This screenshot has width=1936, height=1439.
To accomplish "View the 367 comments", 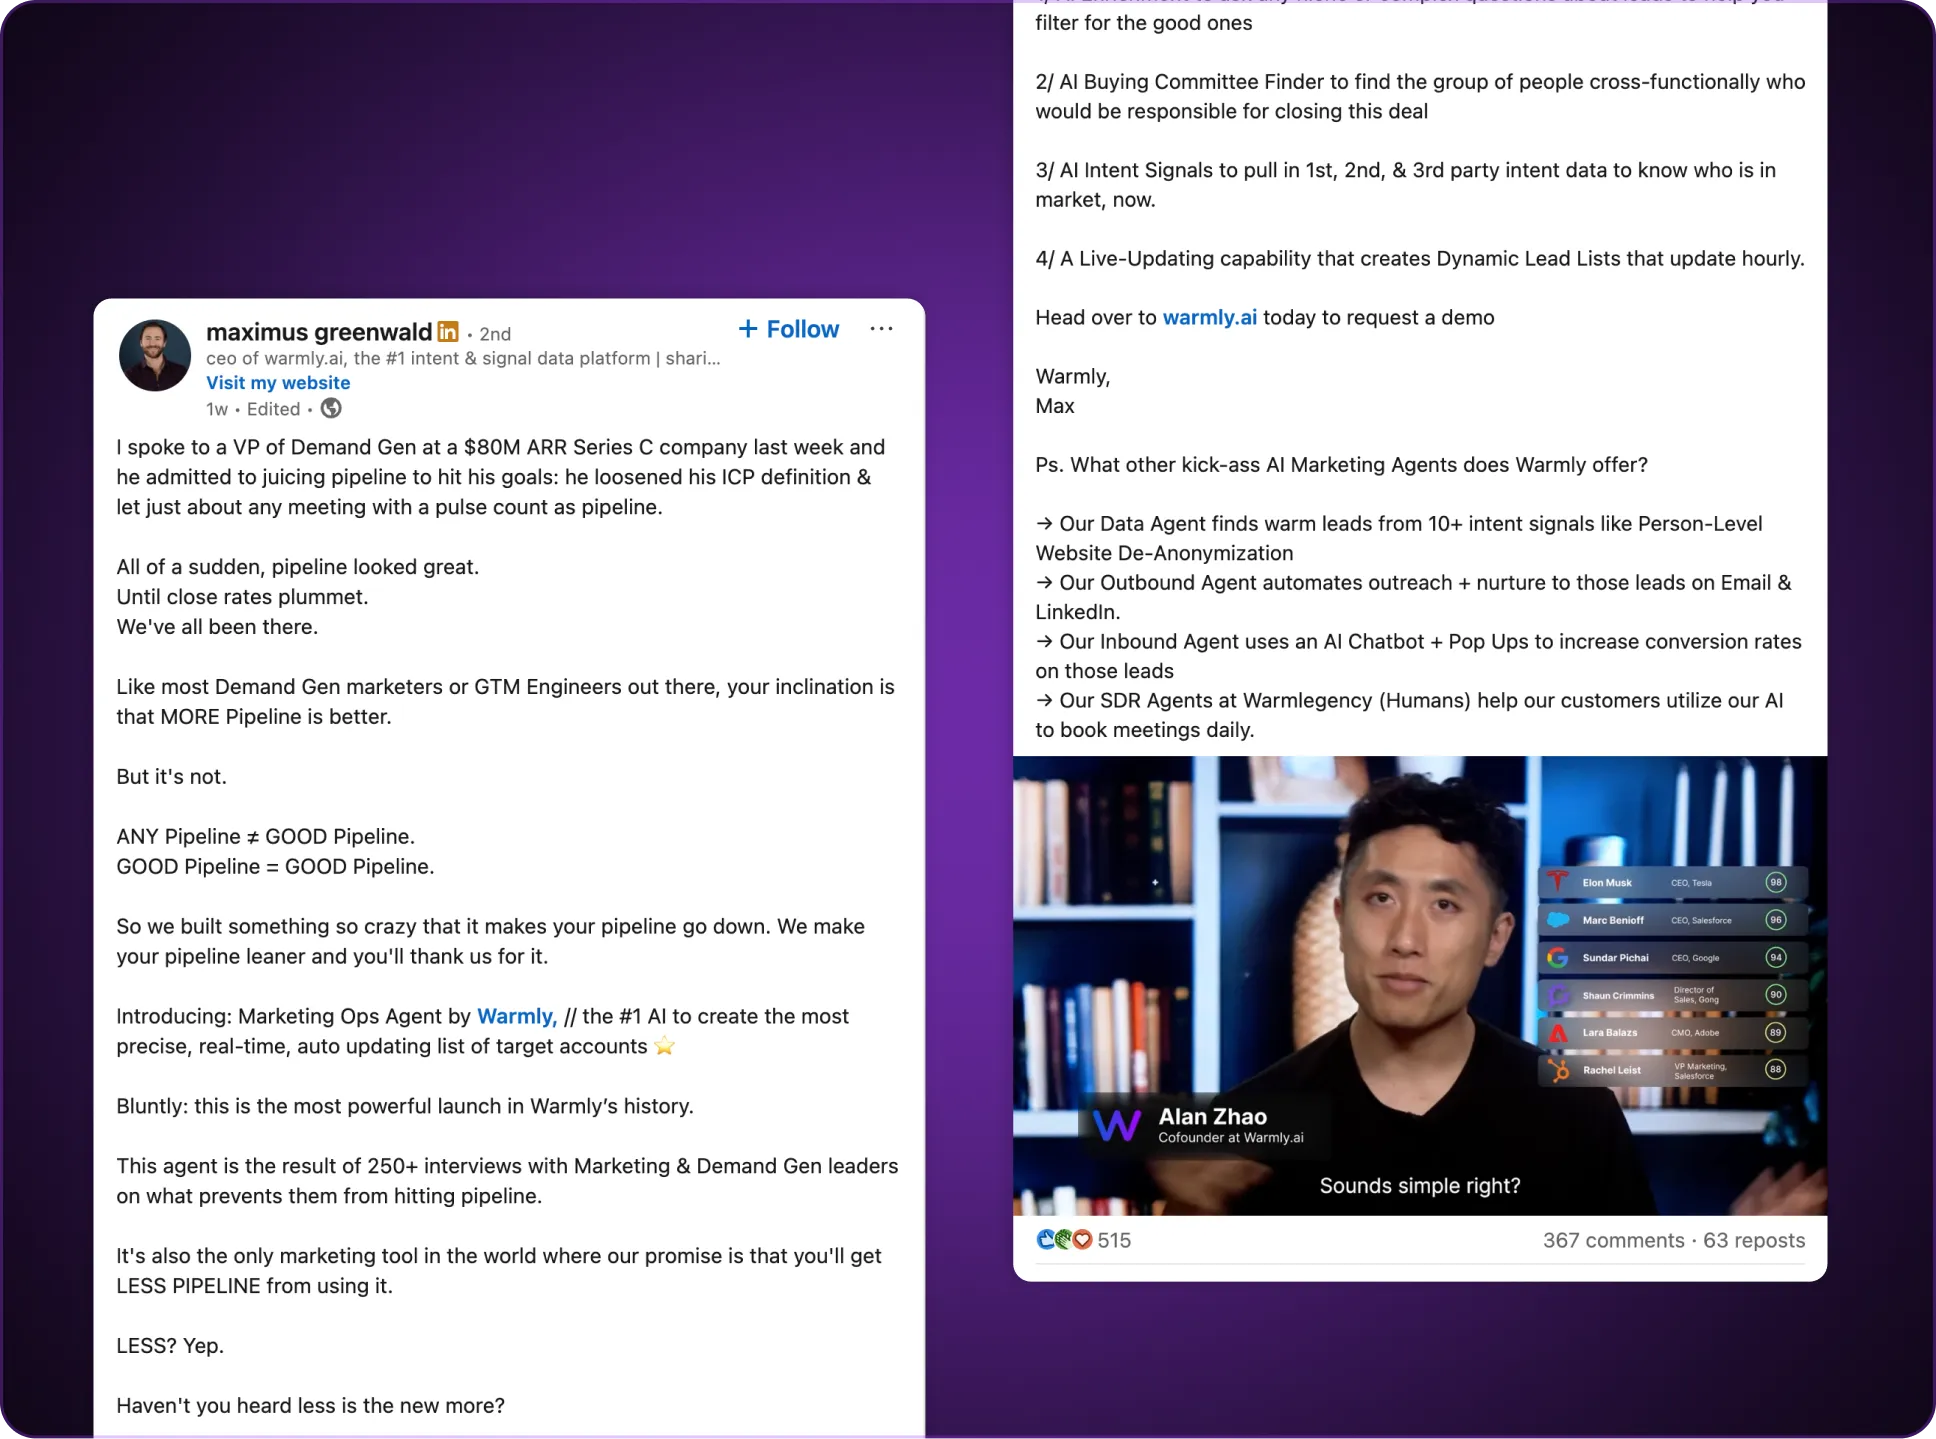I will 1613,1240.
